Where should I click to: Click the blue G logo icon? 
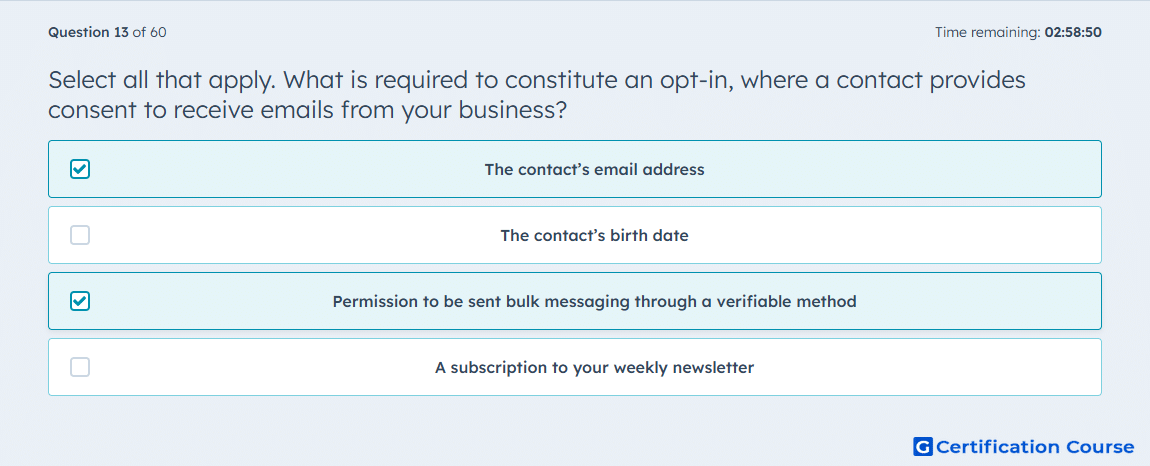click(923, 446)
